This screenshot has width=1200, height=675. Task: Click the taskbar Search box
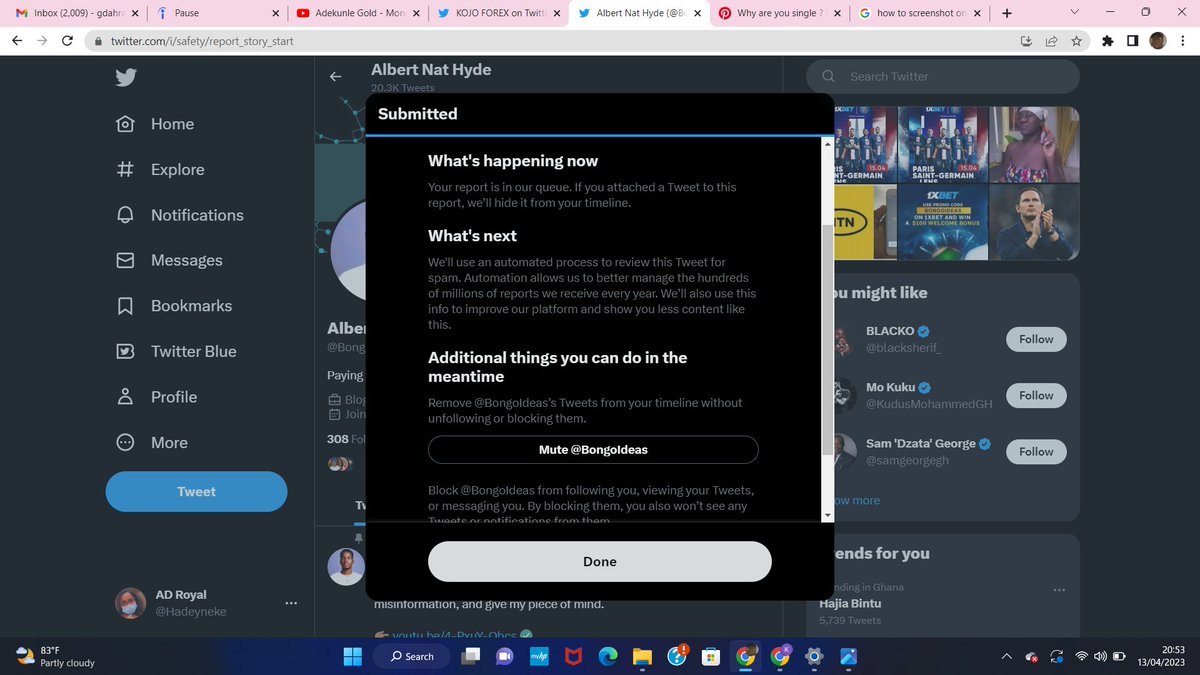click(x=412, y=656)
